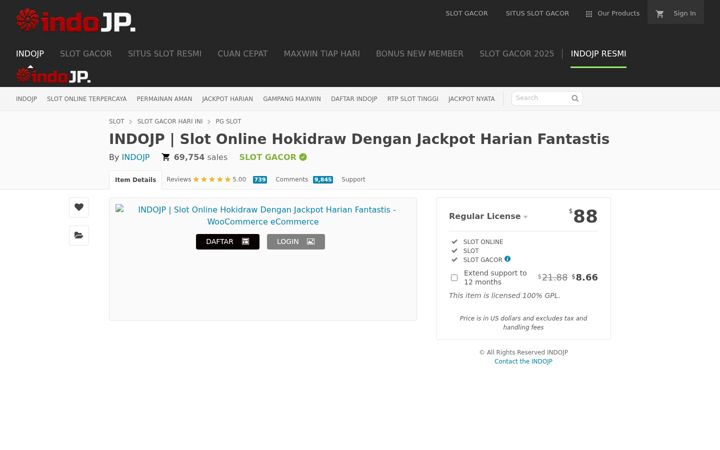This screenshot has width=720, height=450.
Task: Select INDOJP RESMI in main navigation
Action: point(598,54)
